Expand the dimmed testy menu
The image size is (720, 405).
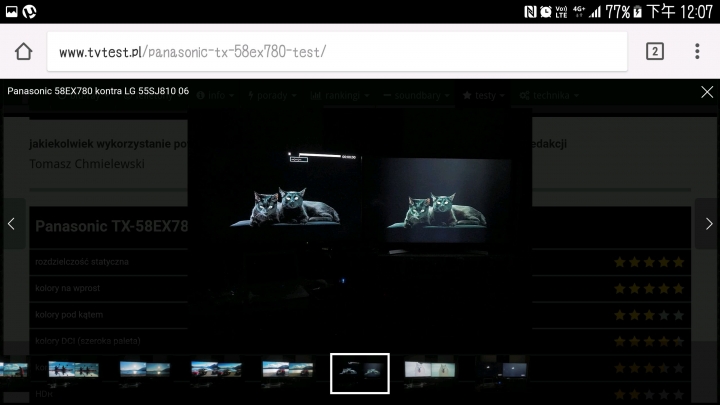(x=484, y=96)
